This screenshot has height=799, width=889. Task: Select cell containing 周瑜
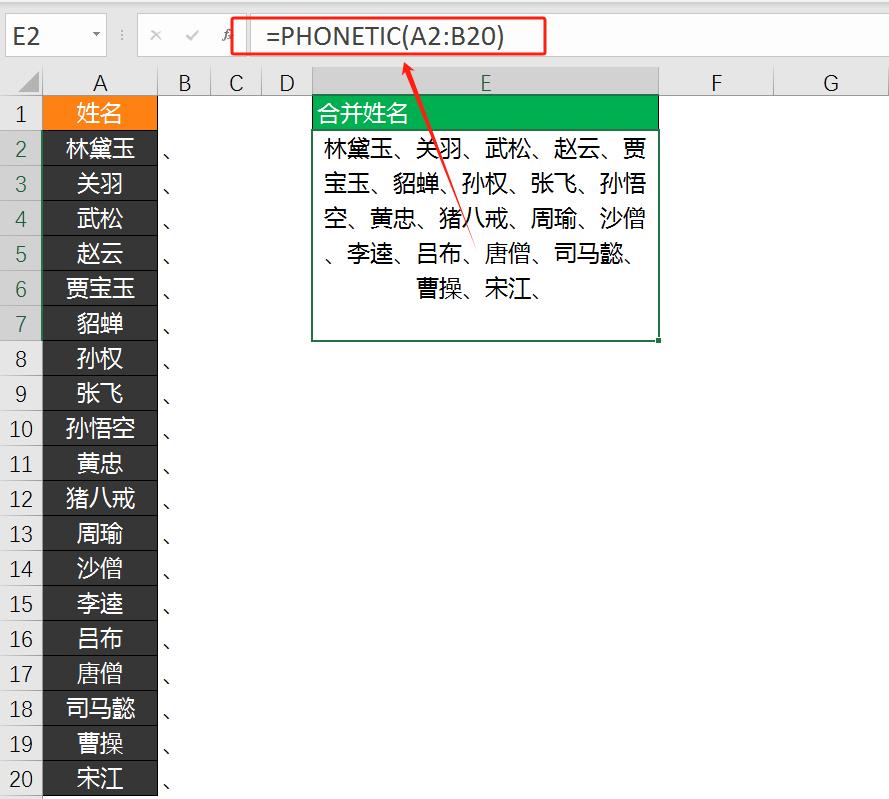click(100, 534)
